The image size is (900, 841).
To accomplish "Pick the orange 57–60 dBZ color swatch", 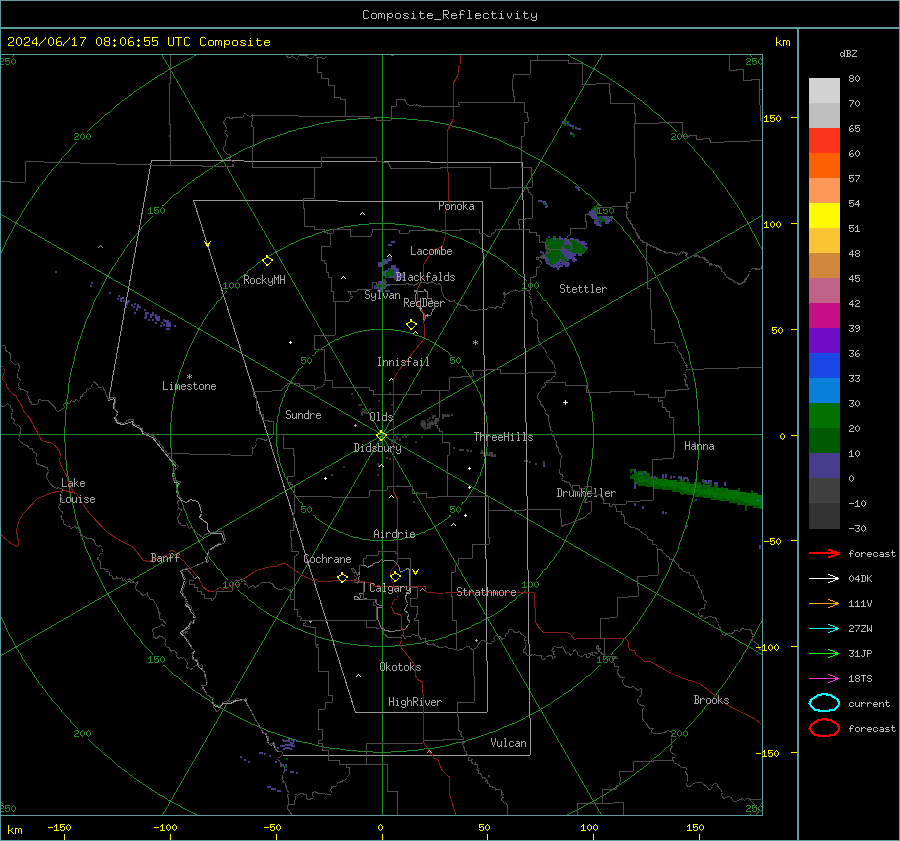I will 824,166.
